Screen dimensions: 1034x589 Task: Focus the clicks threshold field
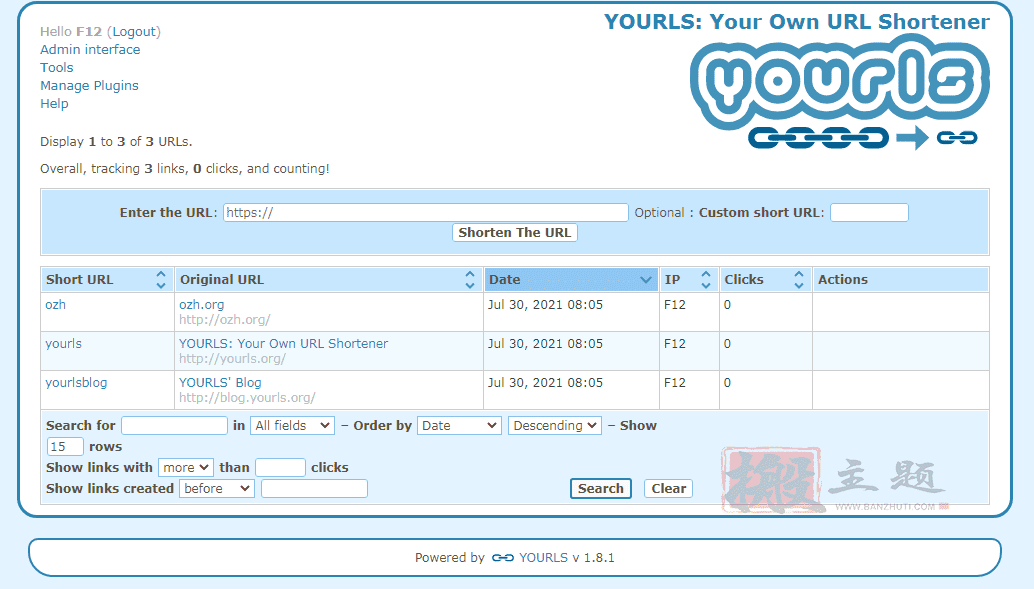pos(280,468)
